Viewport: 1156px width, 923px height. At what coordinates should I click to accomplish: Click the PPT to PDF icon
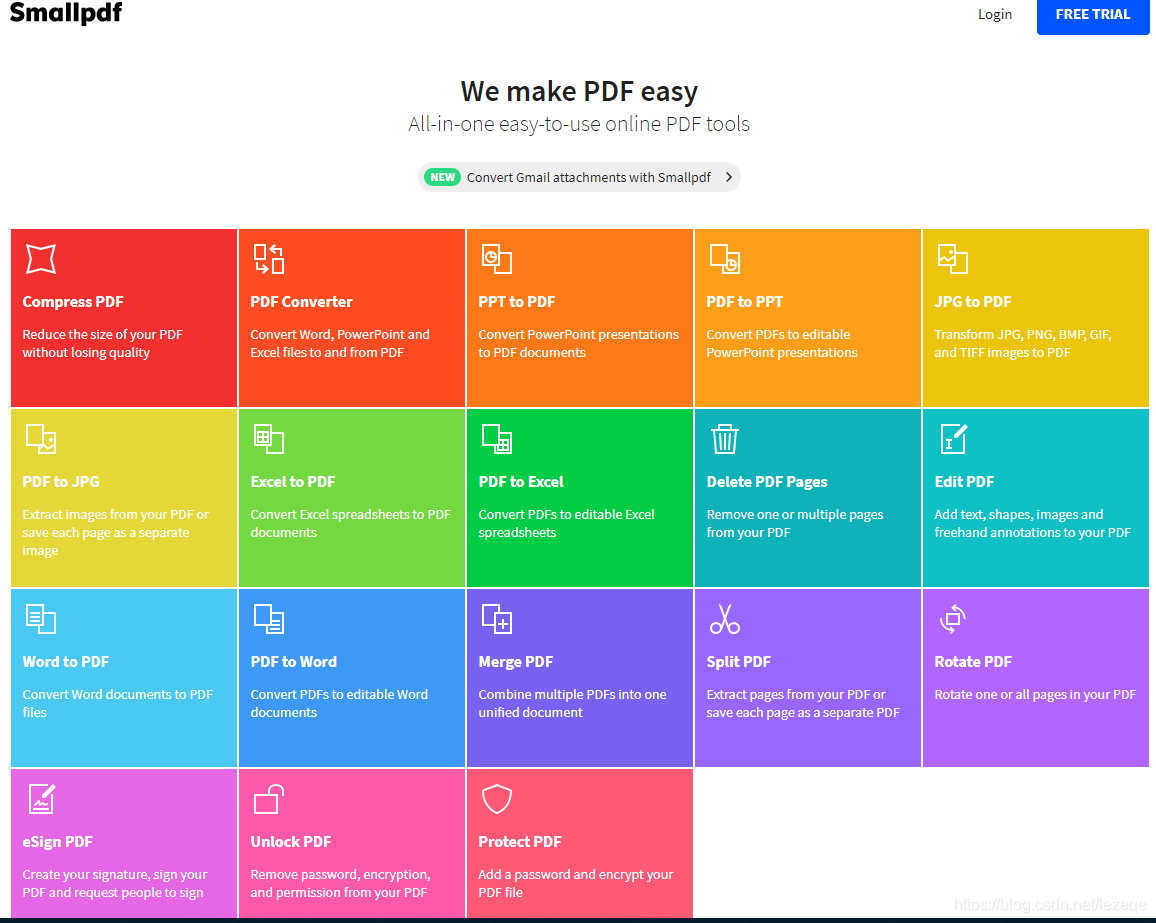(x=497, y=259)
